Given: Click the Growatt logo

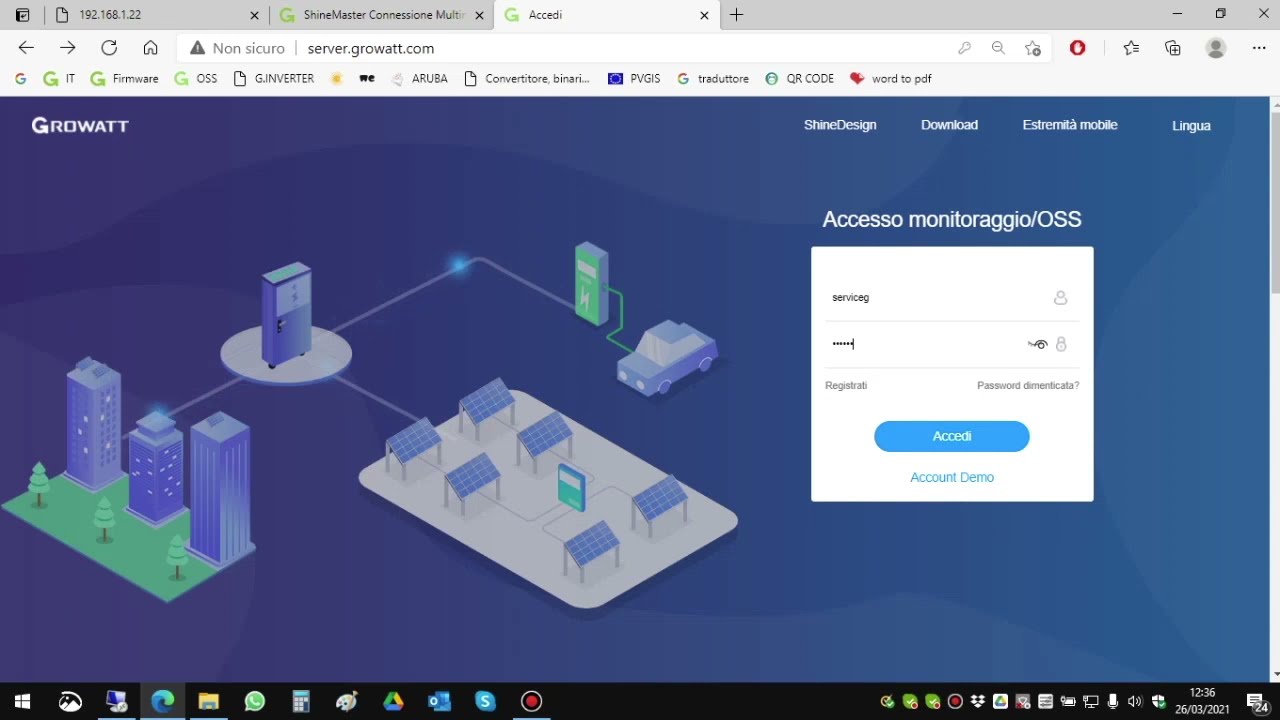Looking at the screenshot, I should [80, 125].
